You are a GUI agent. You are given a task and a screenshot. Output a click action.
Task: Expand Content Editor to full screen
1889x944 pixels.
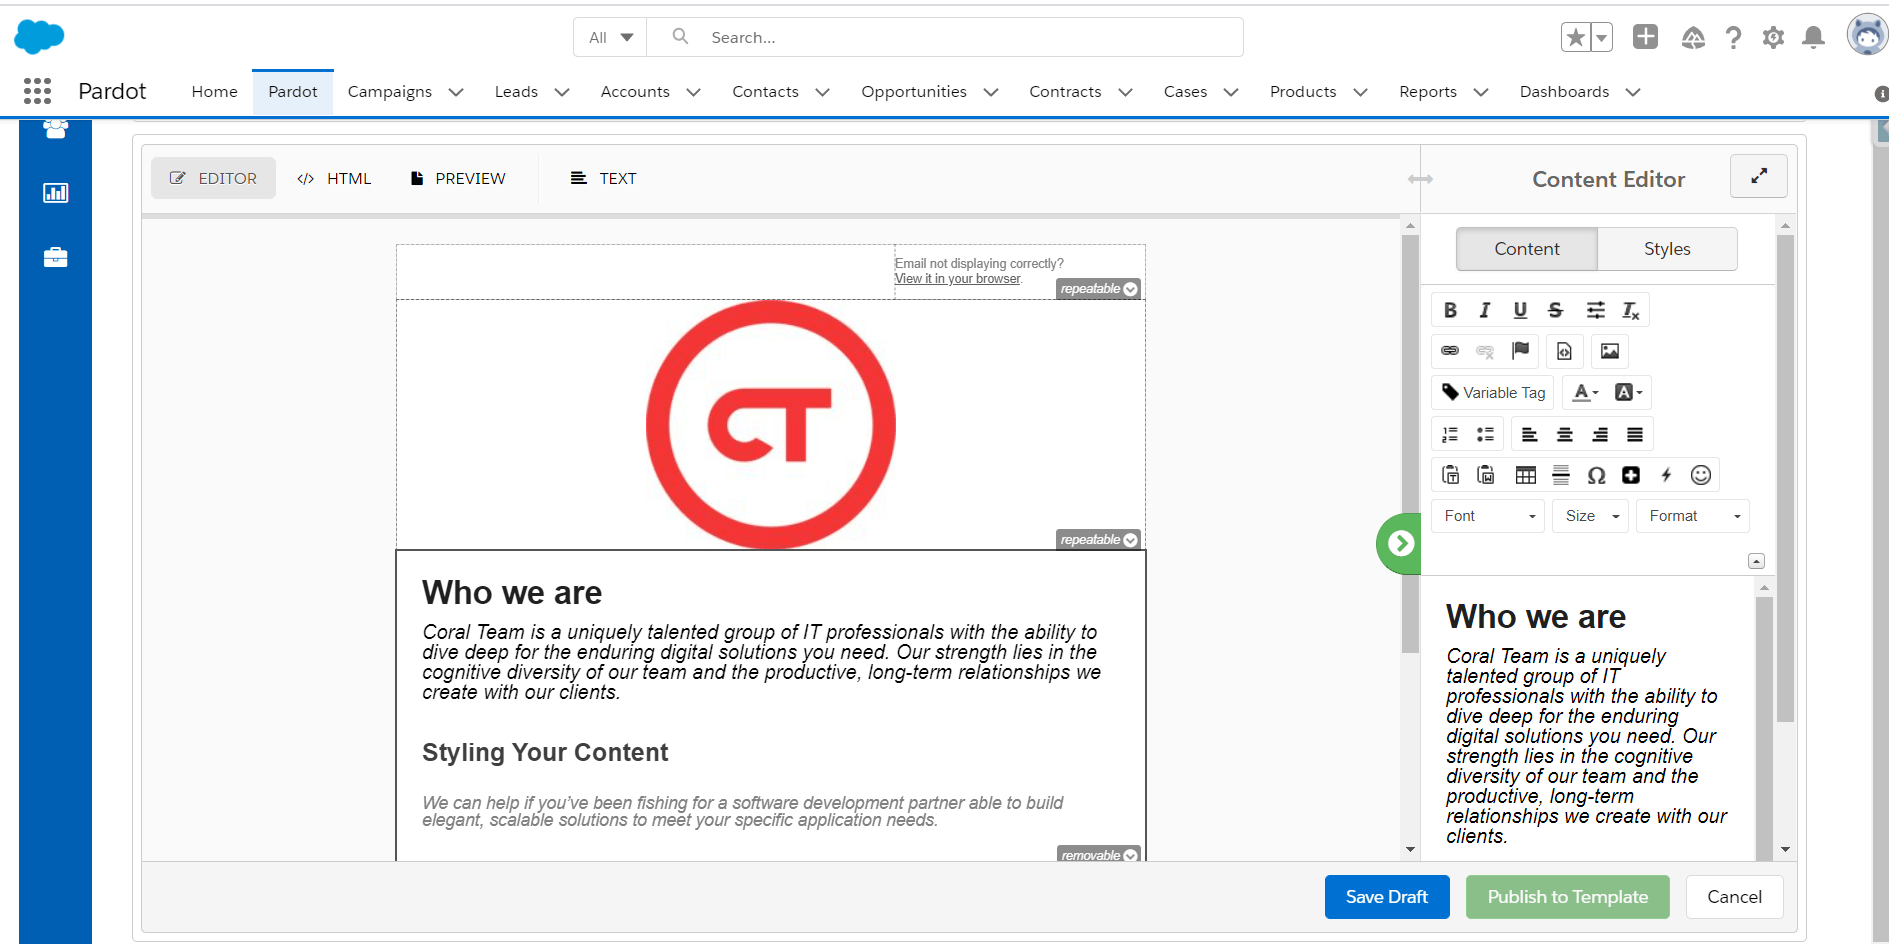pyautogui.click(x=1759, y=176)
